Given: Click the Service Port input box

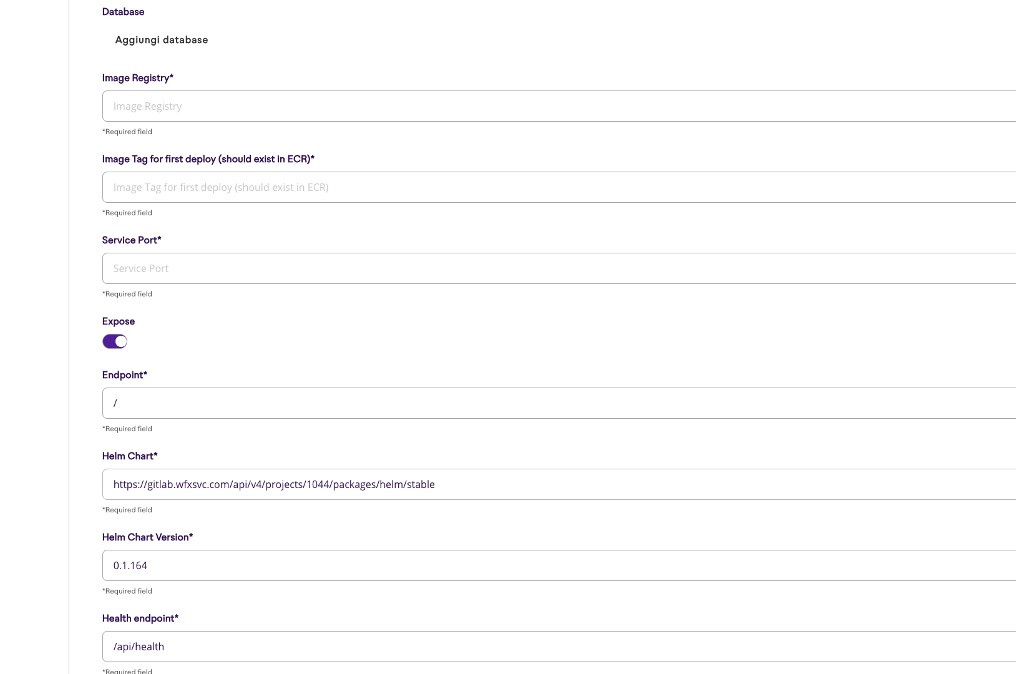Looking at the screenshot, I should (400, 267).
